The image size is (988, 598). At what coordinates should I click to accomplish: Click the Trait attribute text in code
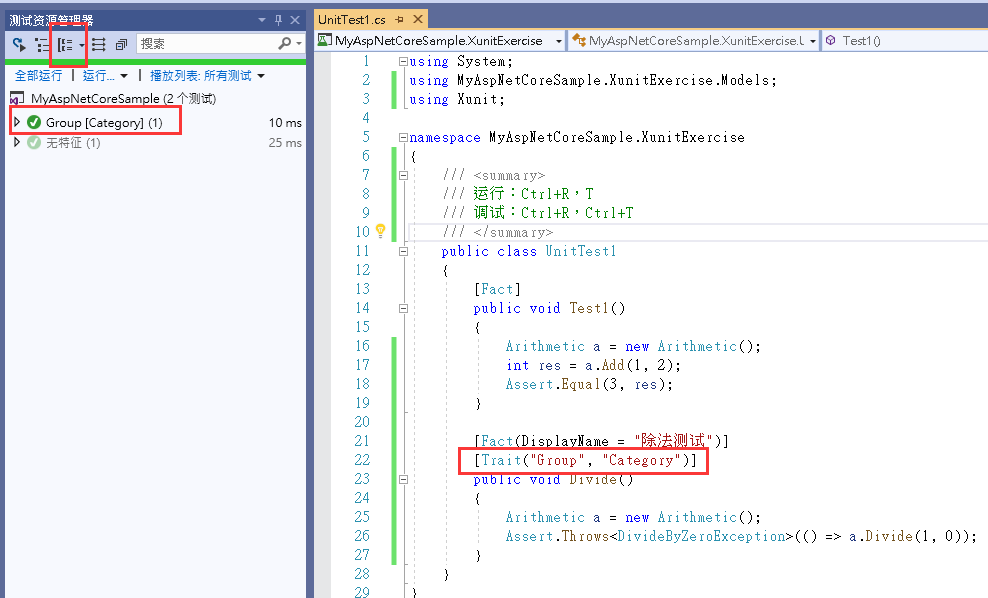click(585, 461)
